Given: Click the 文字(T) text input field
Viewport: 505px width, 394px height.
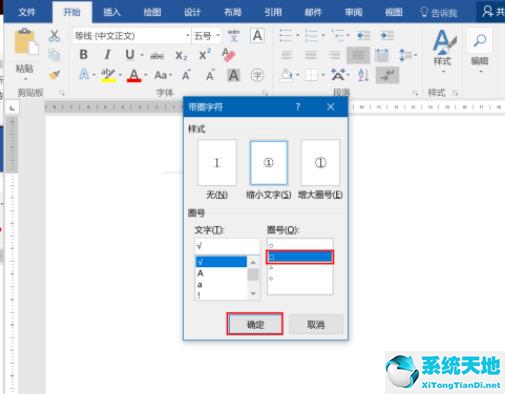Looking at the screenshot, I should pyautogui.click(x=227, y=246).
